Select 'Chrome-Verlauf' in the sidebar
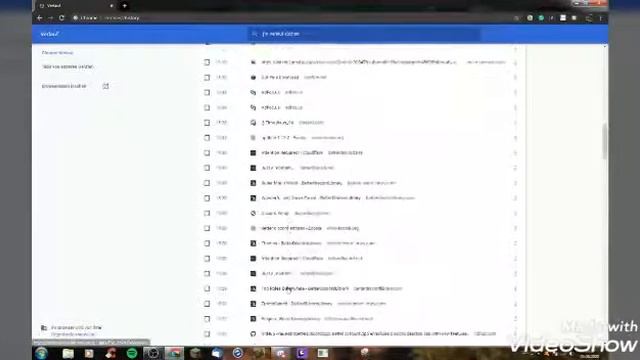Screen dimensions: 640x360 coord(57,53)
